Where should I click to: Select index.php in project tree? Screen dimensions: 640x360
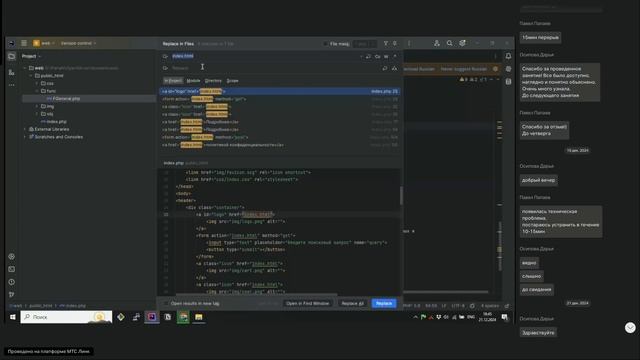56,122
